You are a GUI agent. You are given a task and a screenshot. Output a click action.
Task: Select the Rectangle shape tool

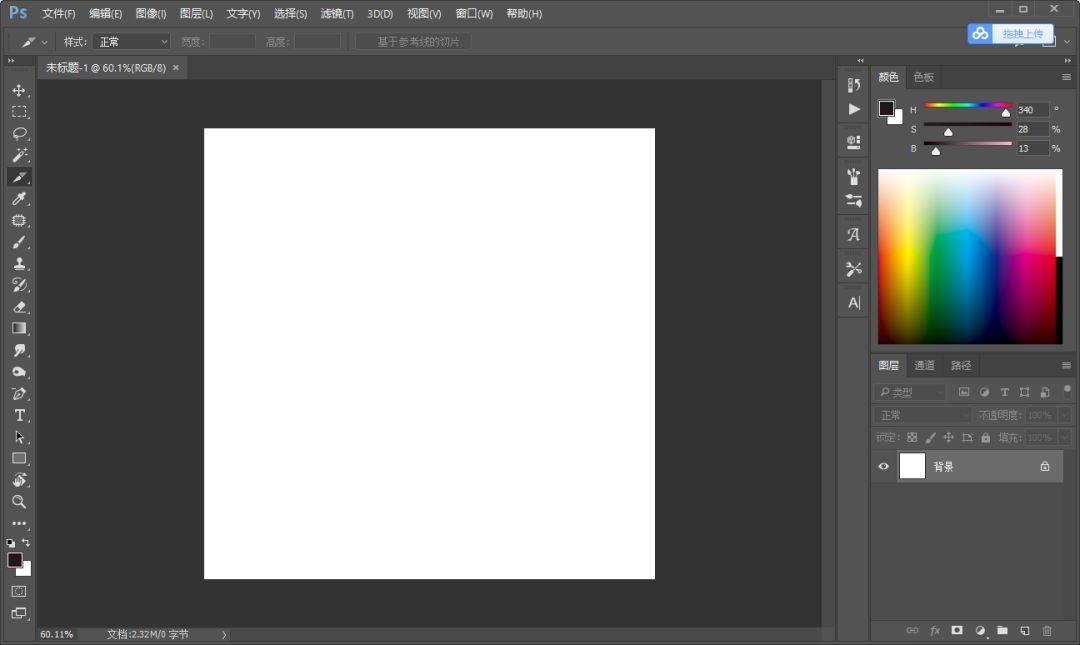coord(19,458)
